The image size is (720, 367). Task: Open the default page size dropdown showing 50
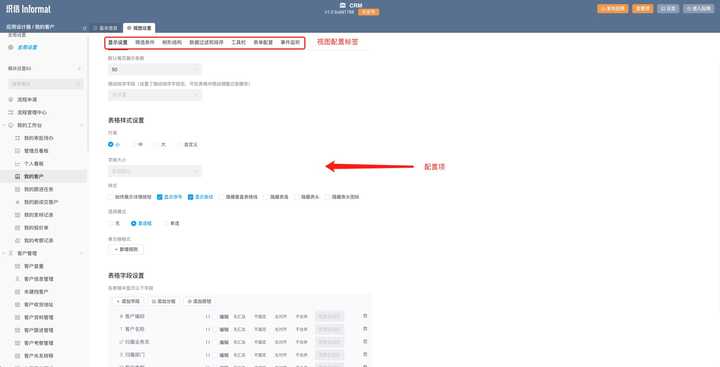(155, 69)
